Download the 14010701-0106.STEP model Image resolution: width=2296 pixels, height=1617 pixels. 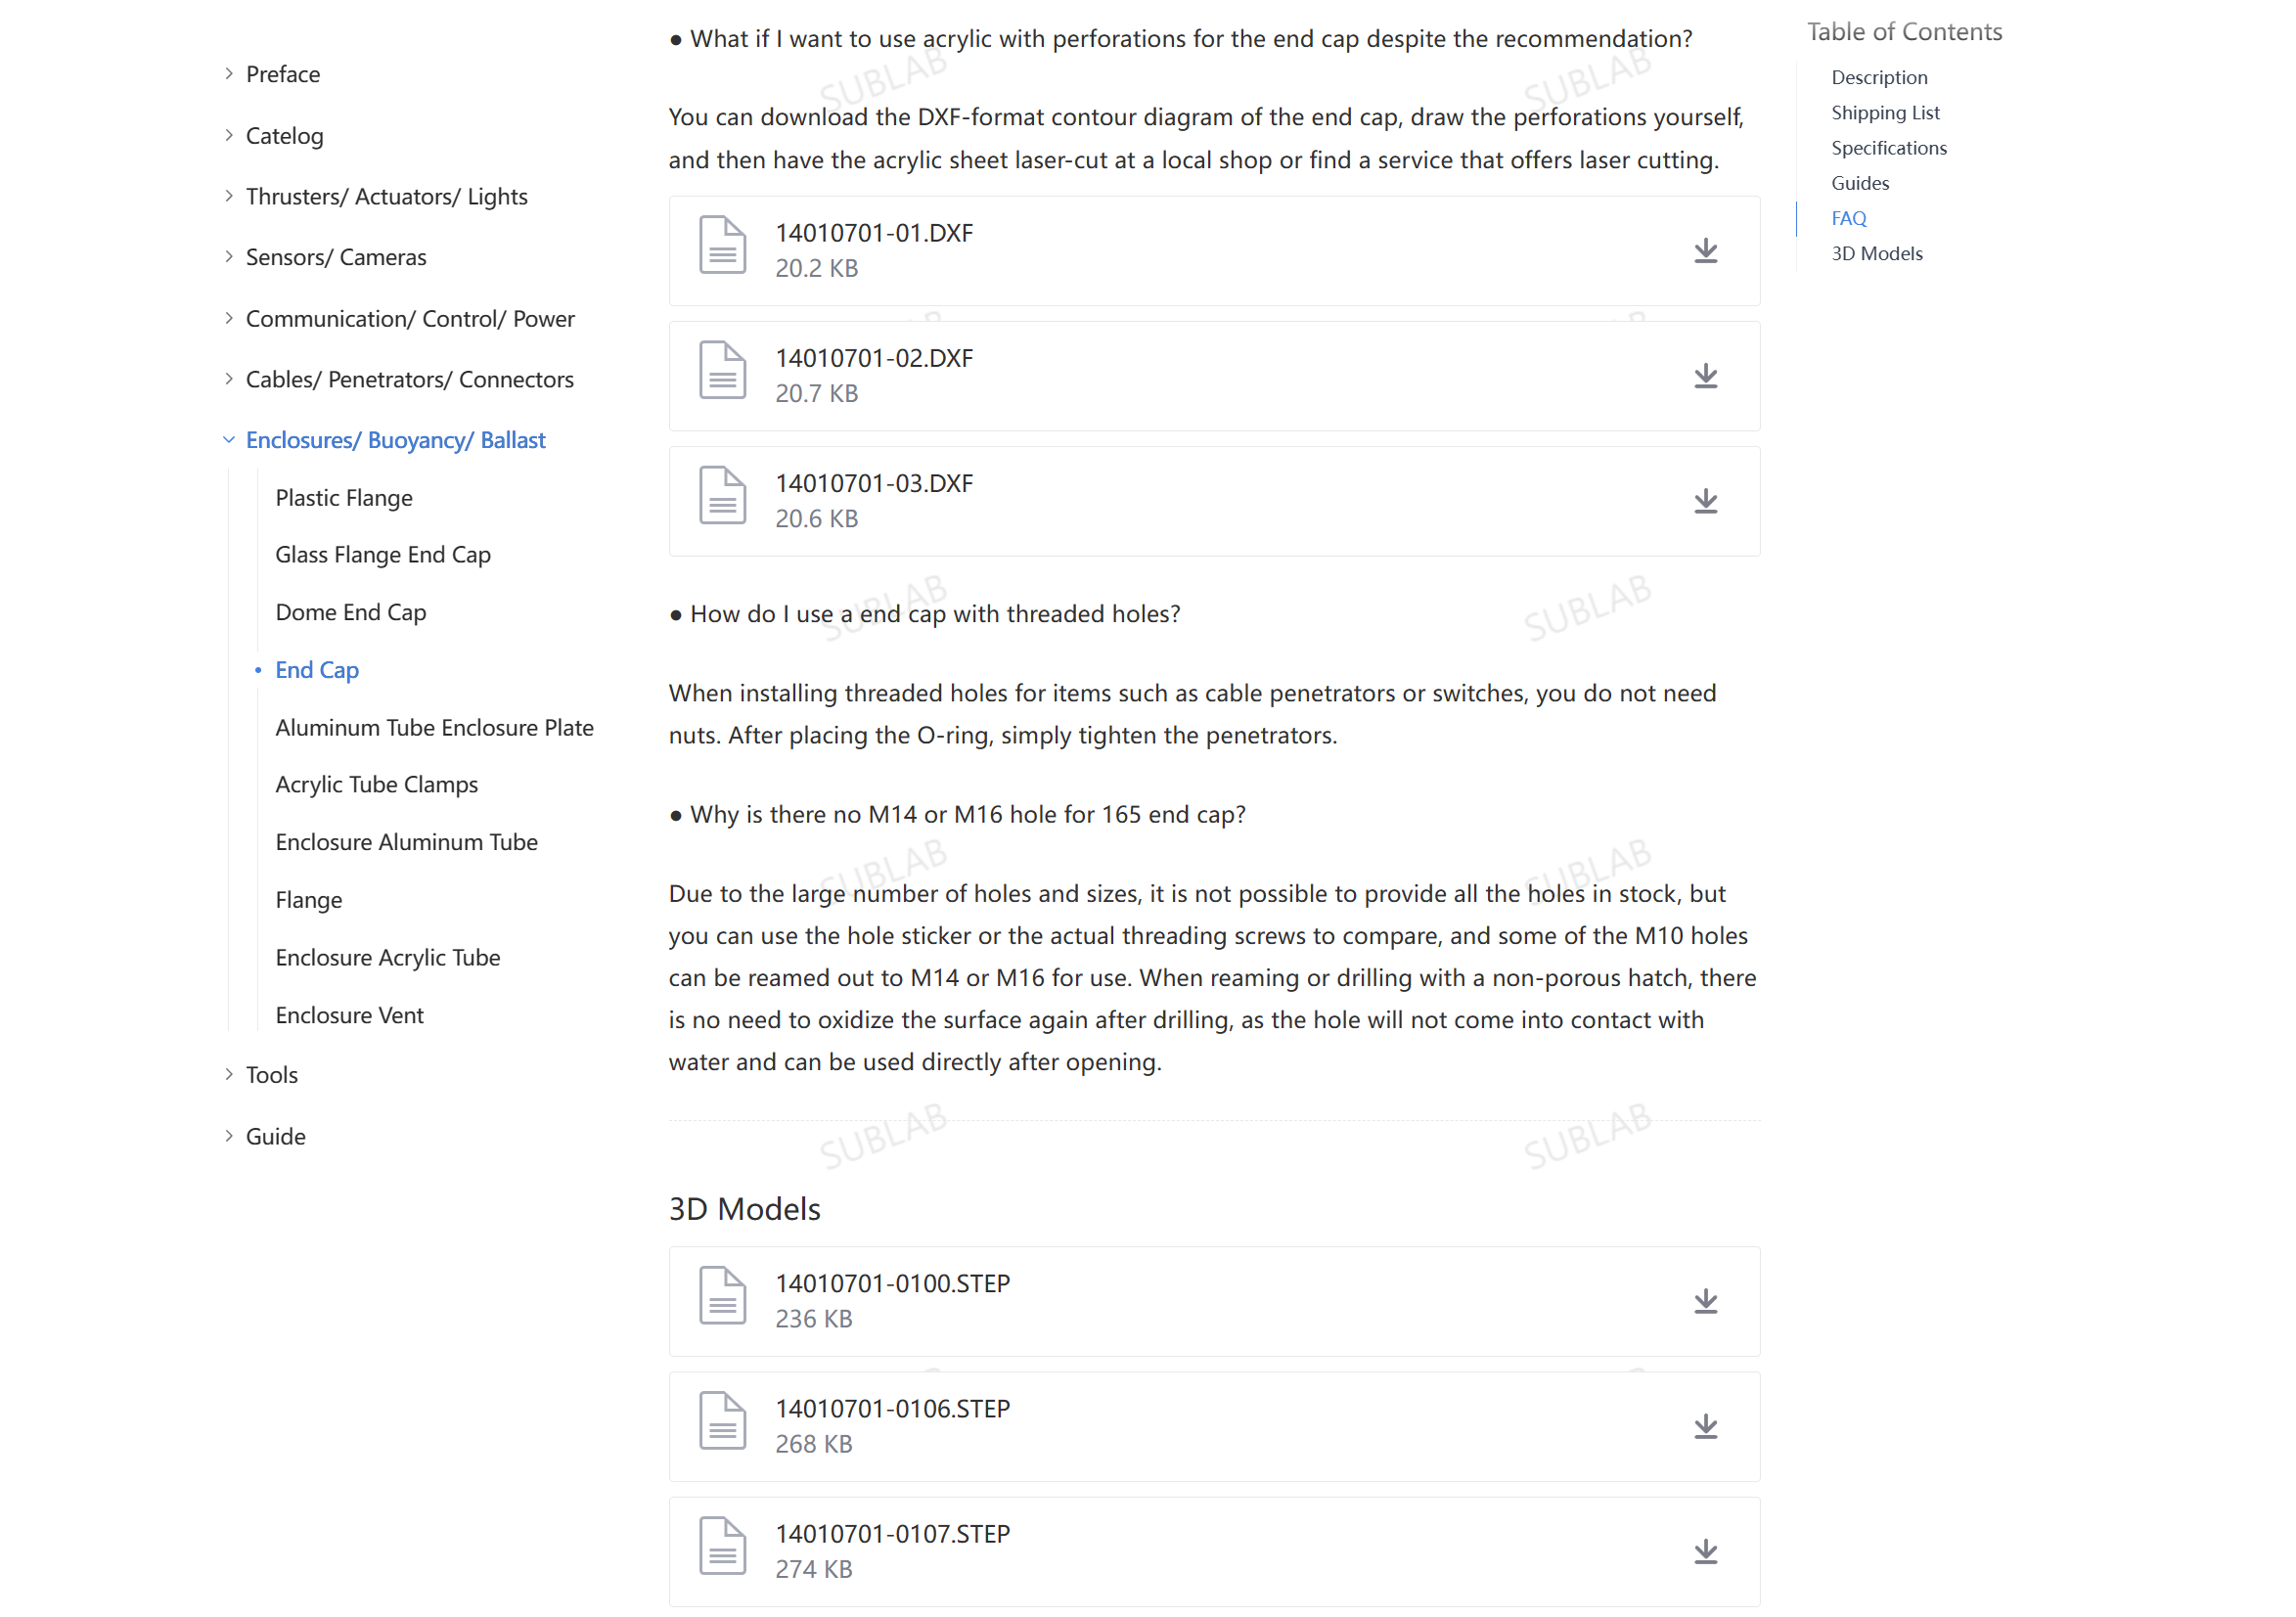click(x=1705, y=1425)
